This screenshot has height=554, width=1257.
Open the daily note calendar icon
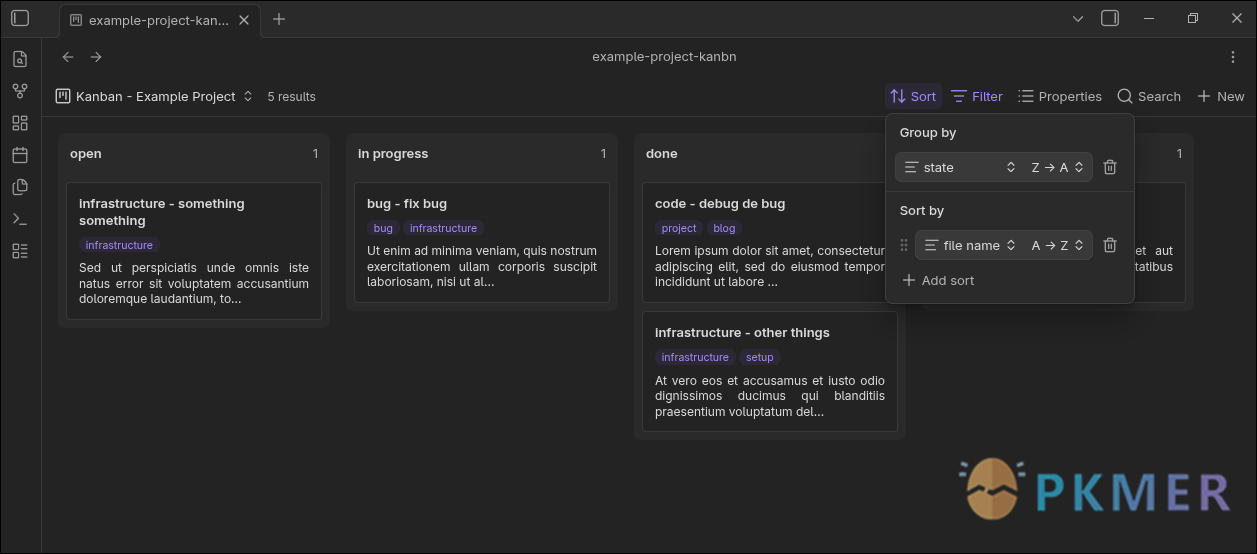pyautogui.click(x=20, y=155)
